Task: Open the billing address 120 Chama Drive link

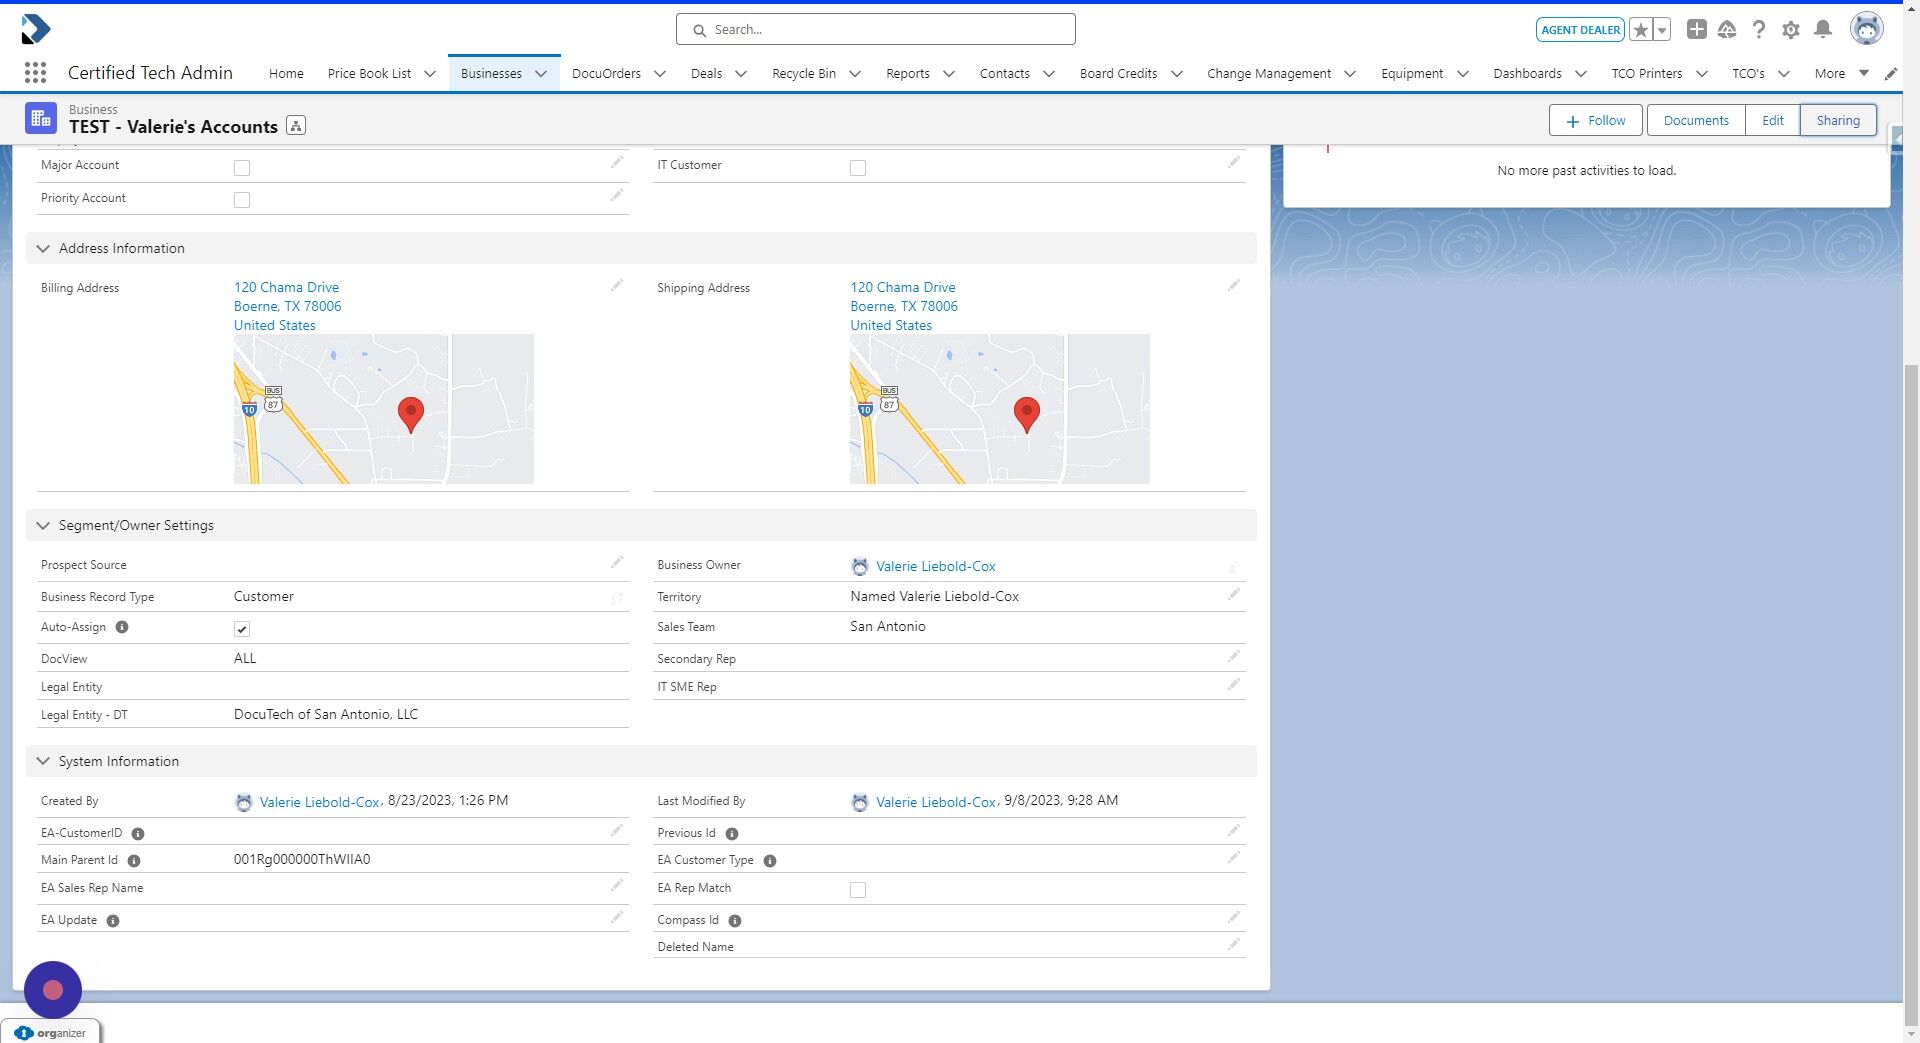Action: [x=286, y=287]
